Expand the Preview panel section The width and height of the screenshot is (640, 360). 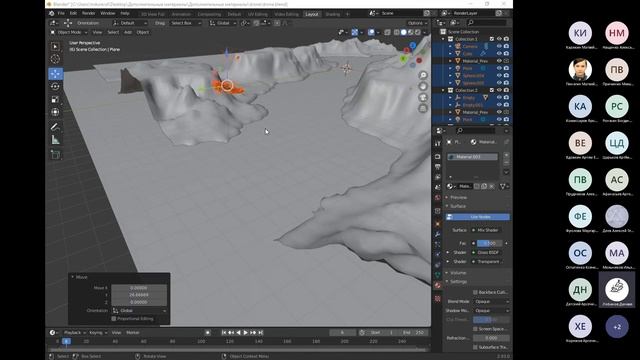(458, 197)
